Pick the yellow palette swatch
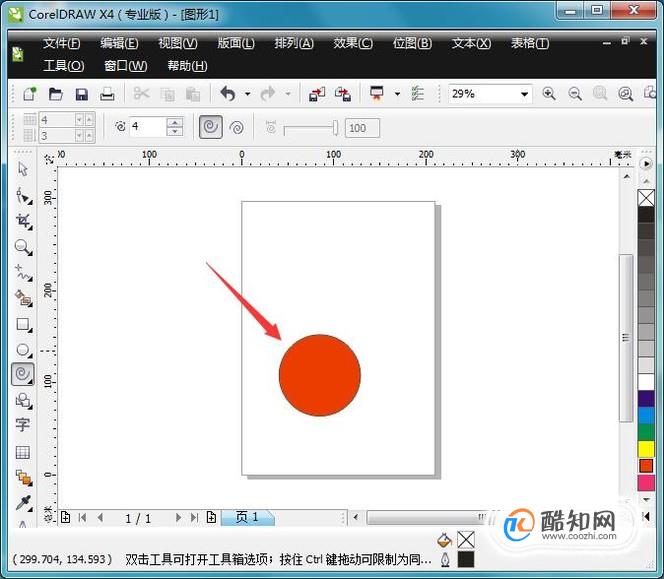 (x=646, y=449)
